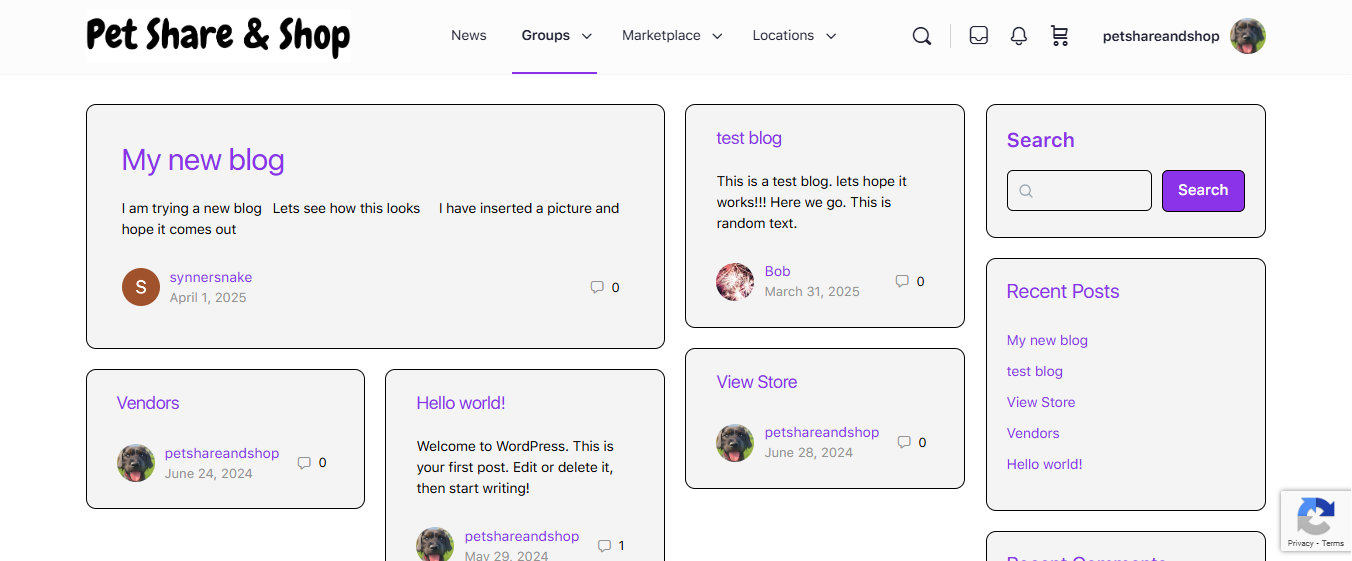This screenshot has height=561, width=1352.
Task: Click the Welcome to WordPress excerpt text
Action: click(516, 467)
